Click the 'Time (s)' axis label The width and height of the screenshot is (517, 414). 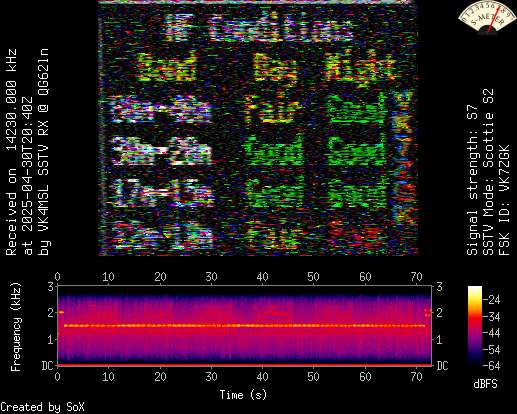point(243,395)
